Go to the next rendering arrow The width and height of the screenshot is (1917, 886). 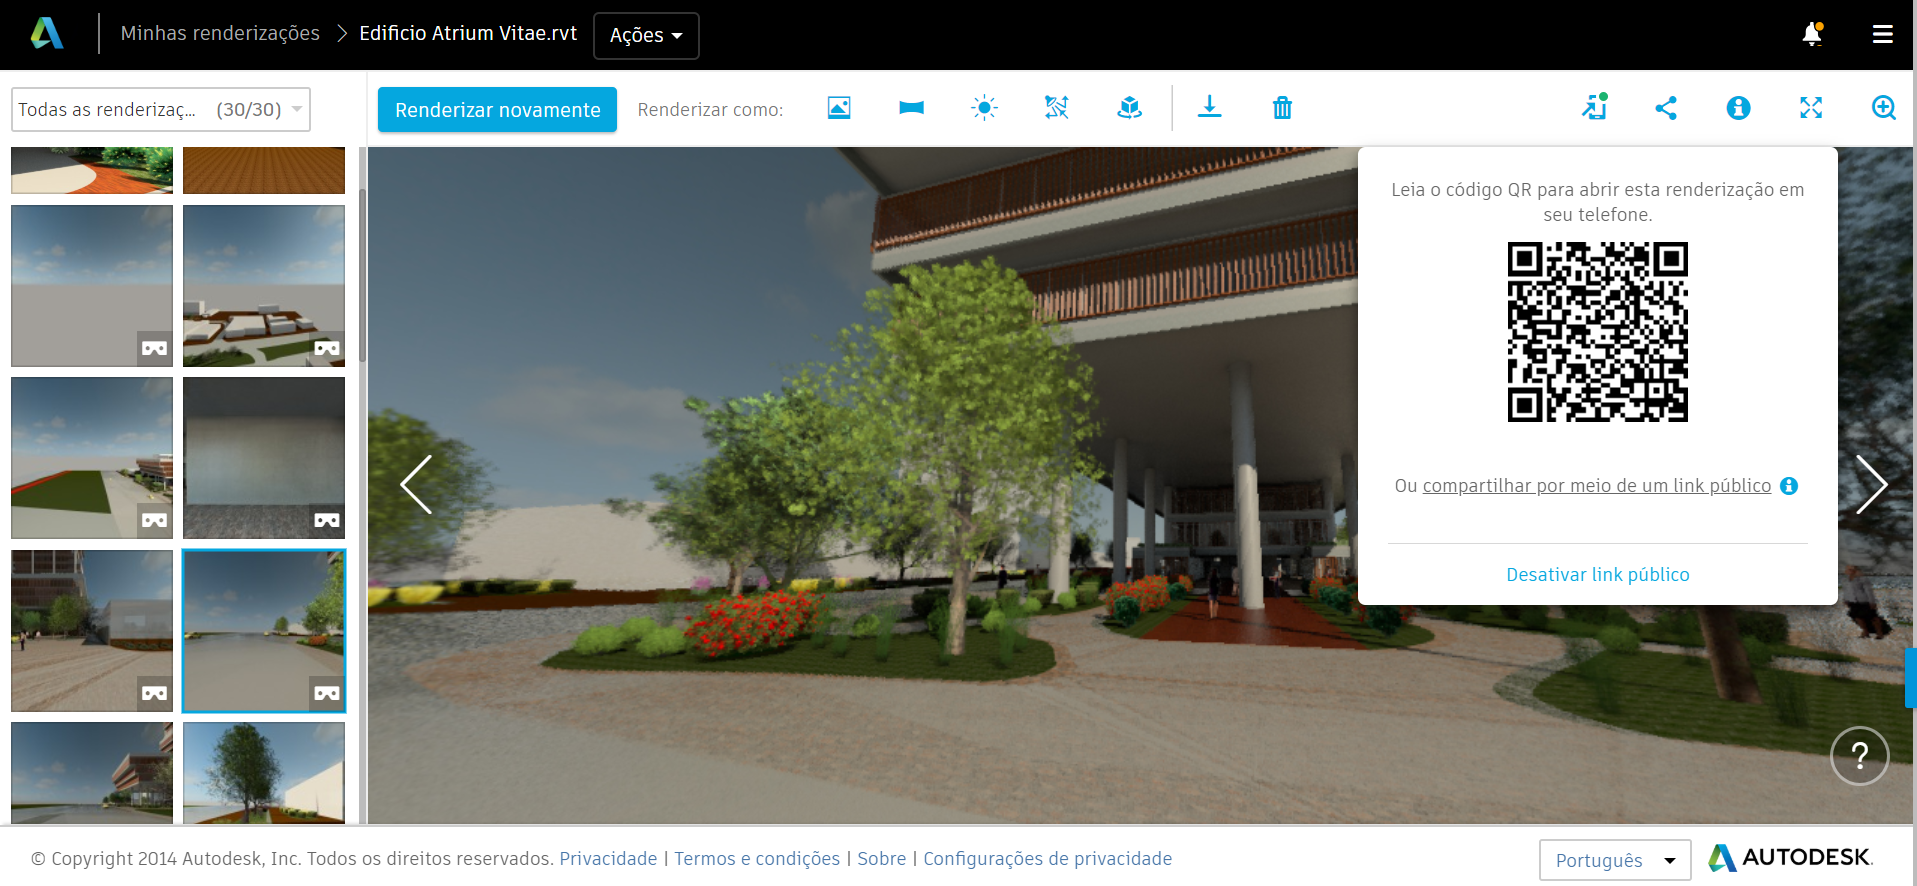pyautogui.click(x=1871, y=485)
